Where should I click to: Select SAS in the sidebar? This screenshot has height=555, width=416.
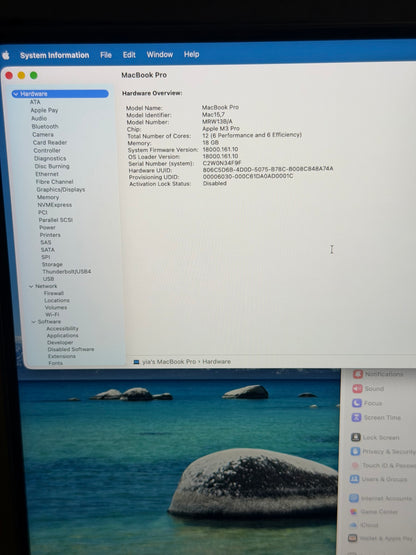(46, 242)
